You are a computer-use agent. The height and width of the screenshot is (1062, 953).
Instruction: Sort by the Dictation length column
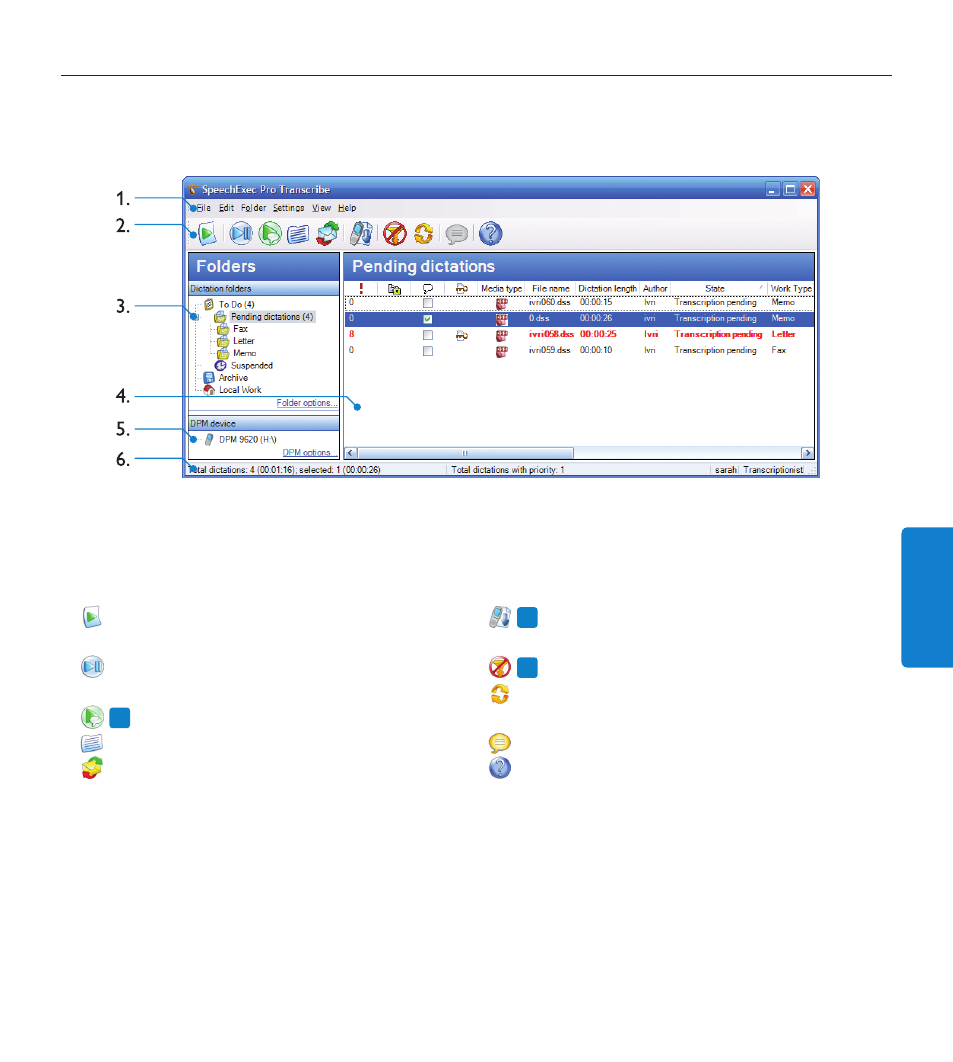click(608, 289)
